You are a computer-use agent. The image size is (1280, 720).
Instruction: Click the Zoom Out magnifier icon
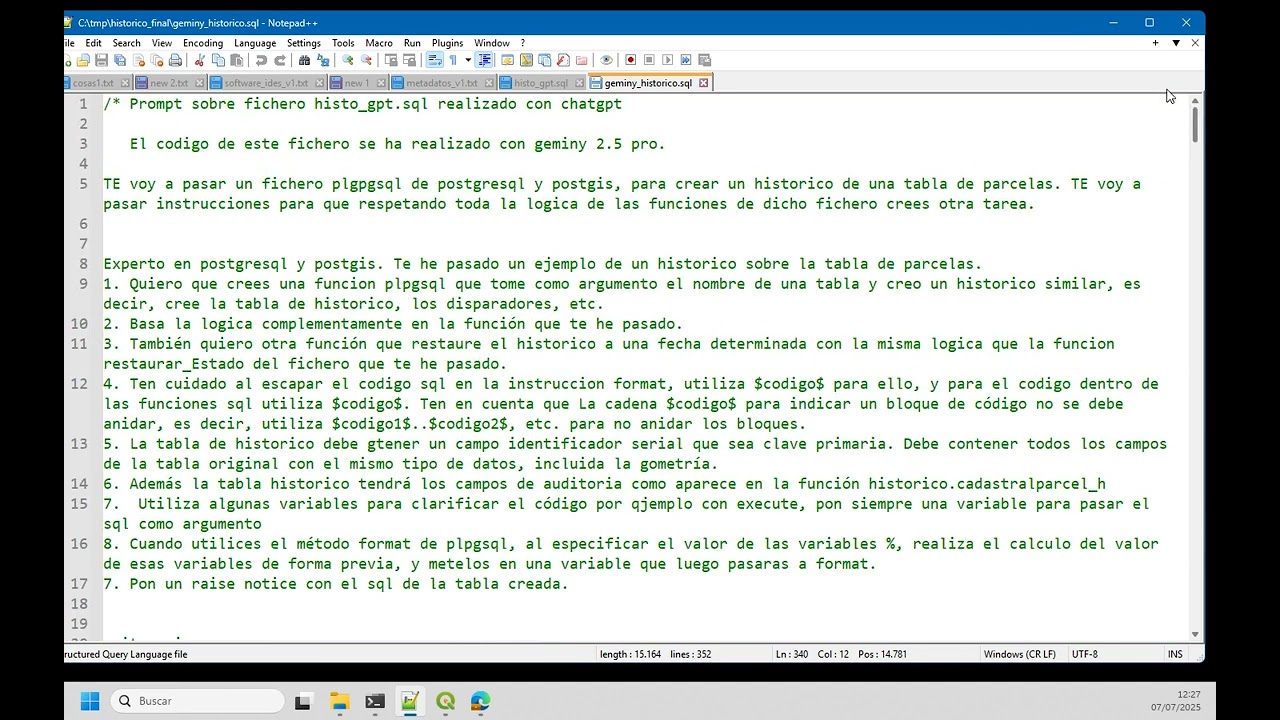pyautogui.click(x=366, y=60)
